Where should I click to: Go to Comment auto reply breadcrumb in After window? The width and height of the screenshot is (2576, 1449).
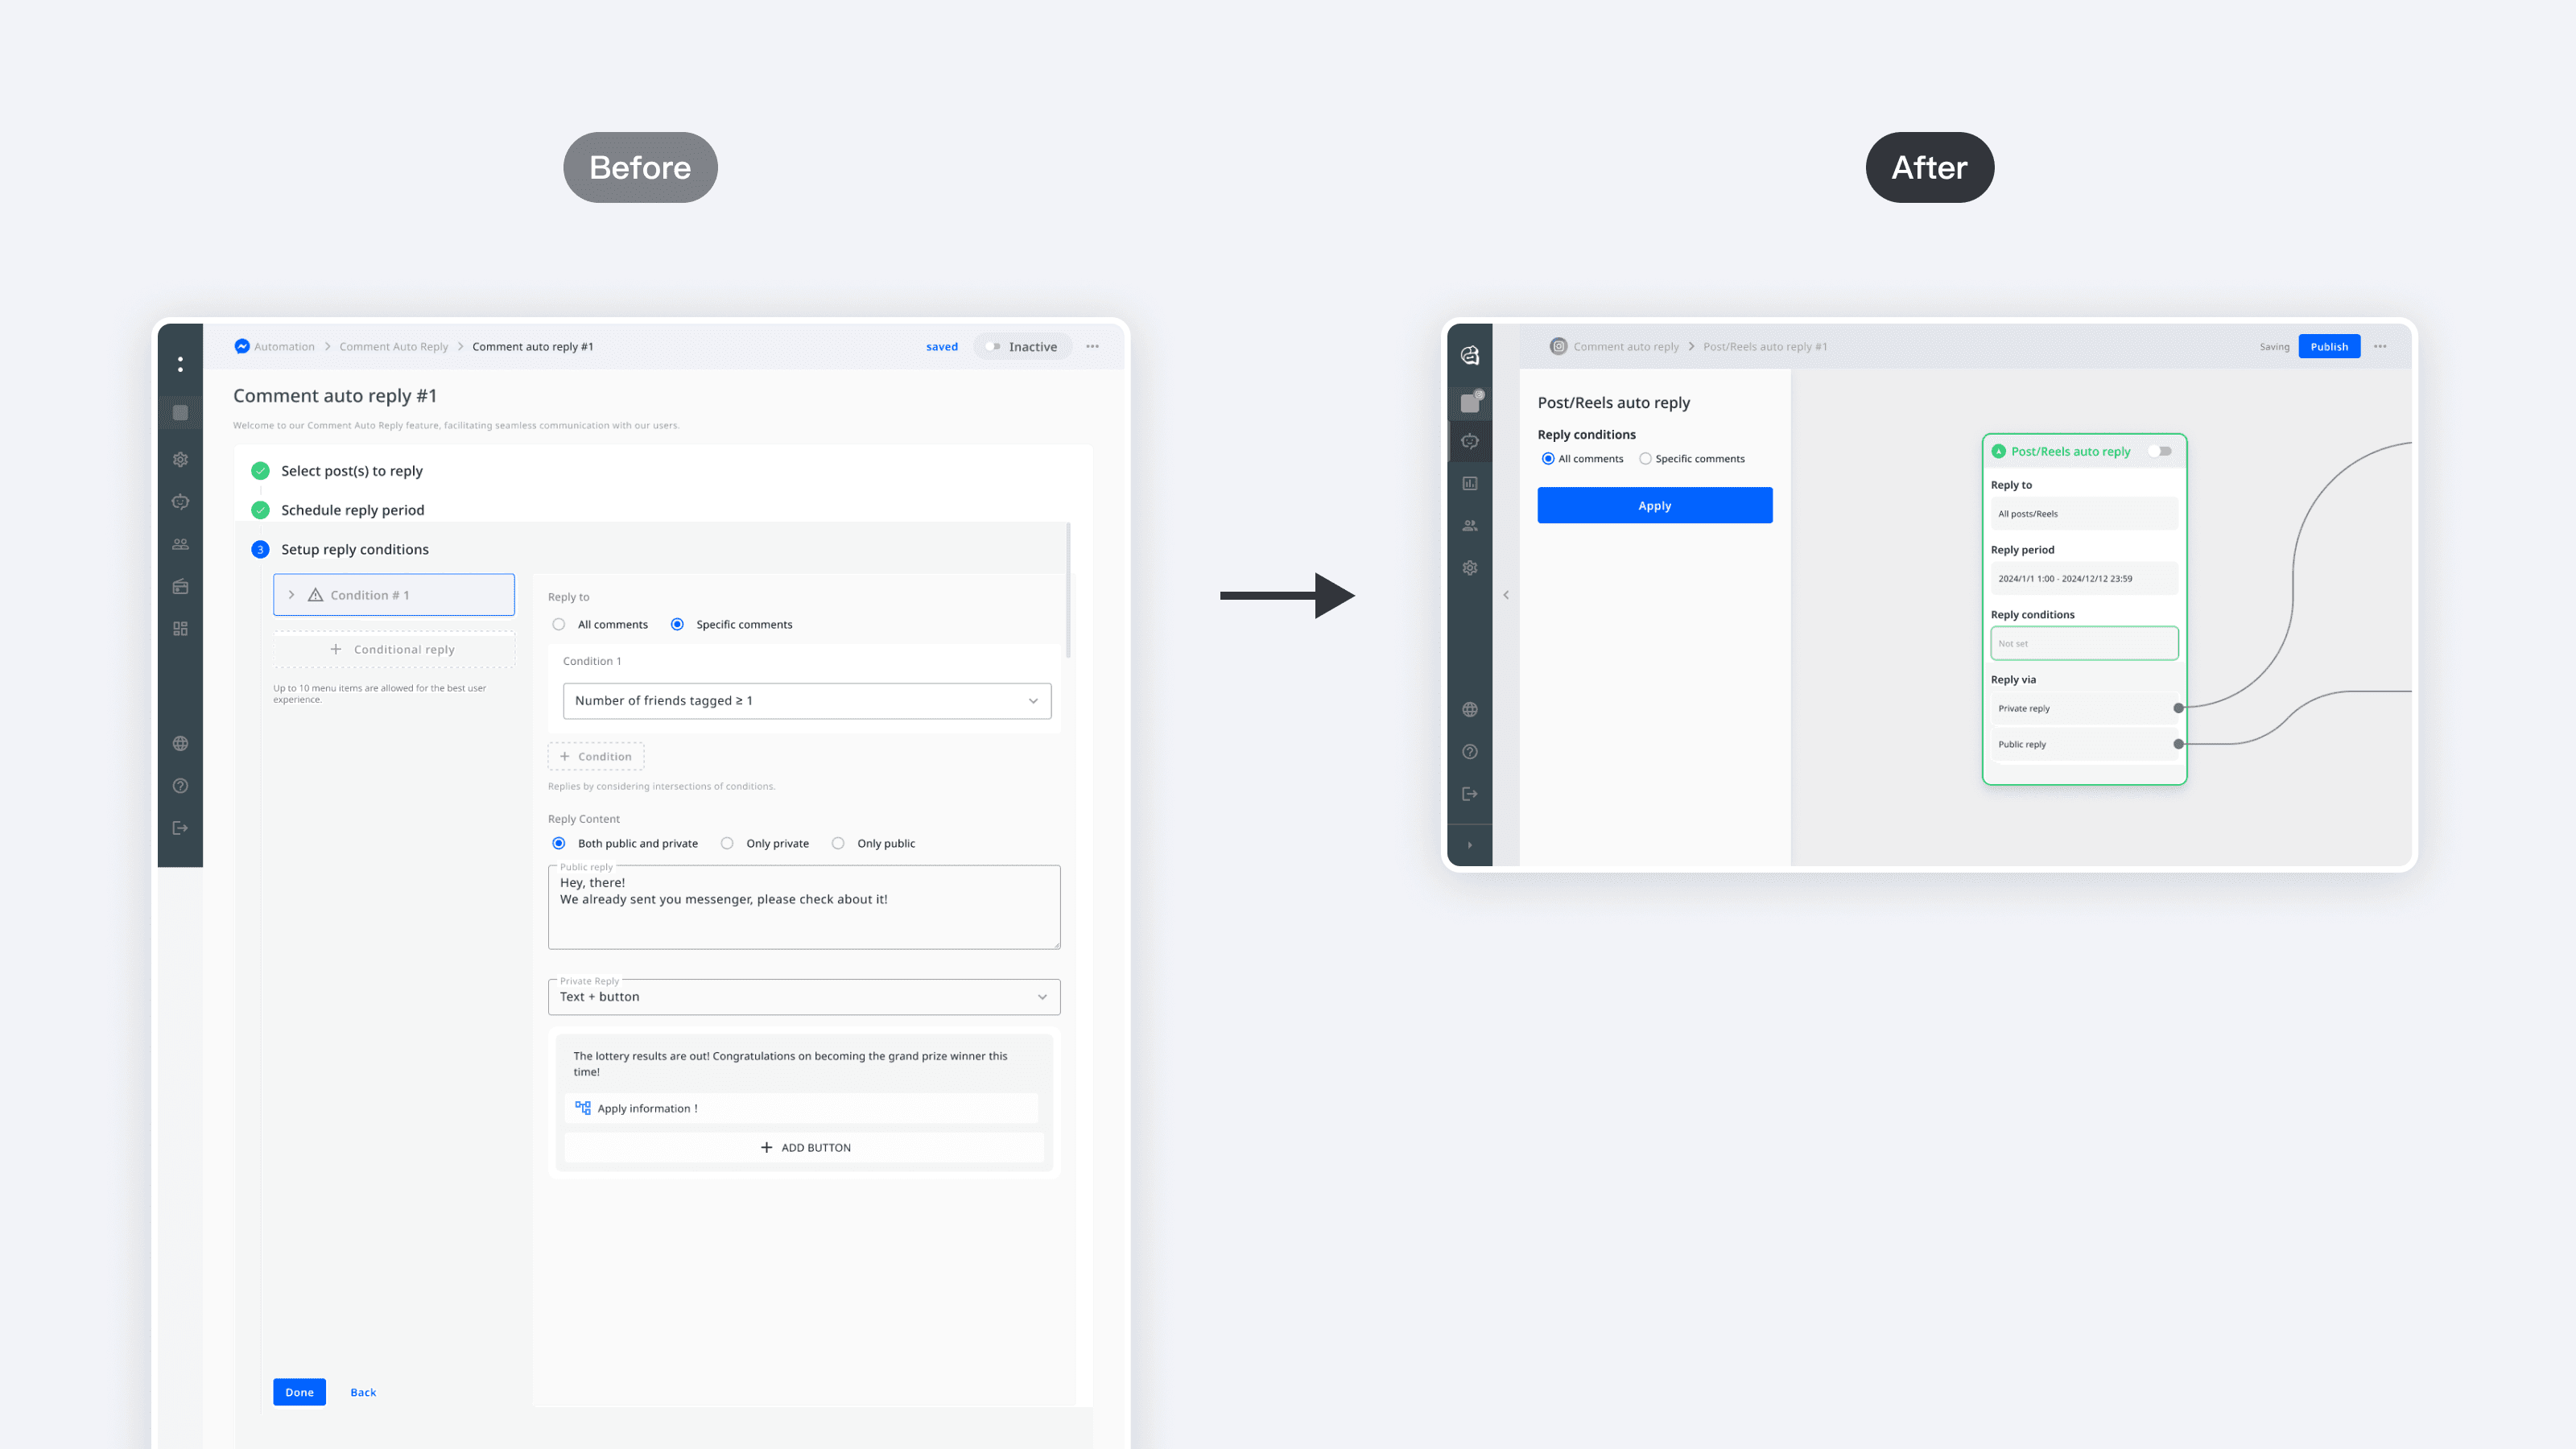tap(1626, 347)
